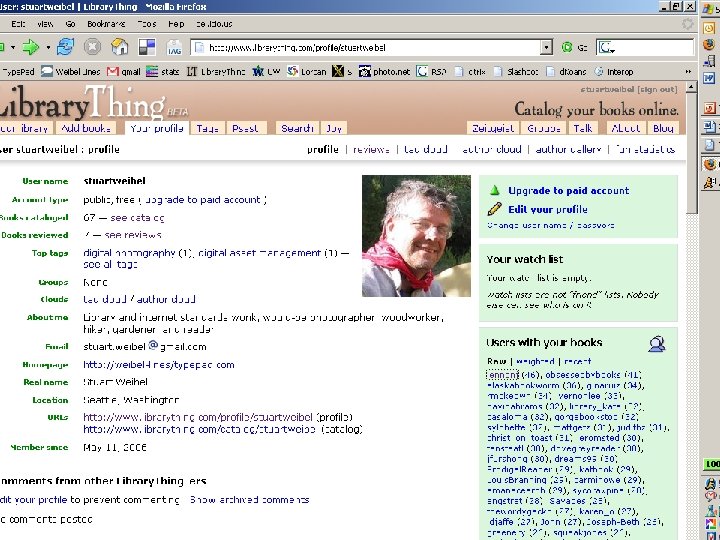Open the Talk tab
This screenshot has width=720, height=540.
click(x=583, y=128)
